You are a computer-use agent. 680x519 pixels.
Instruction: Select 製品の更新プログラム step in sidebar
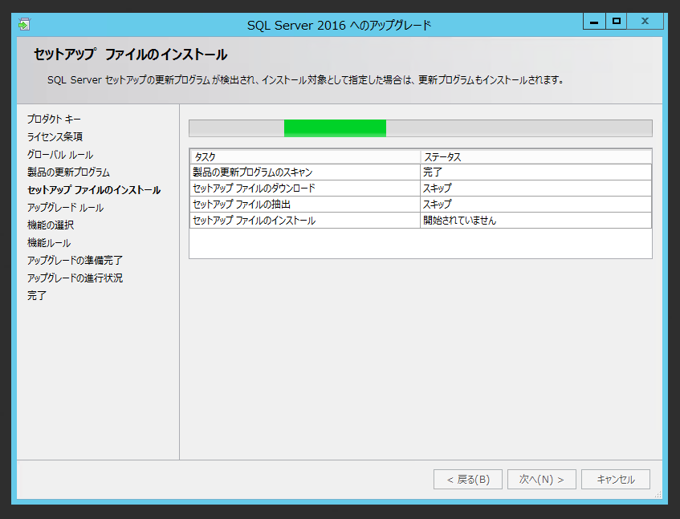click(x=69, y=172)
